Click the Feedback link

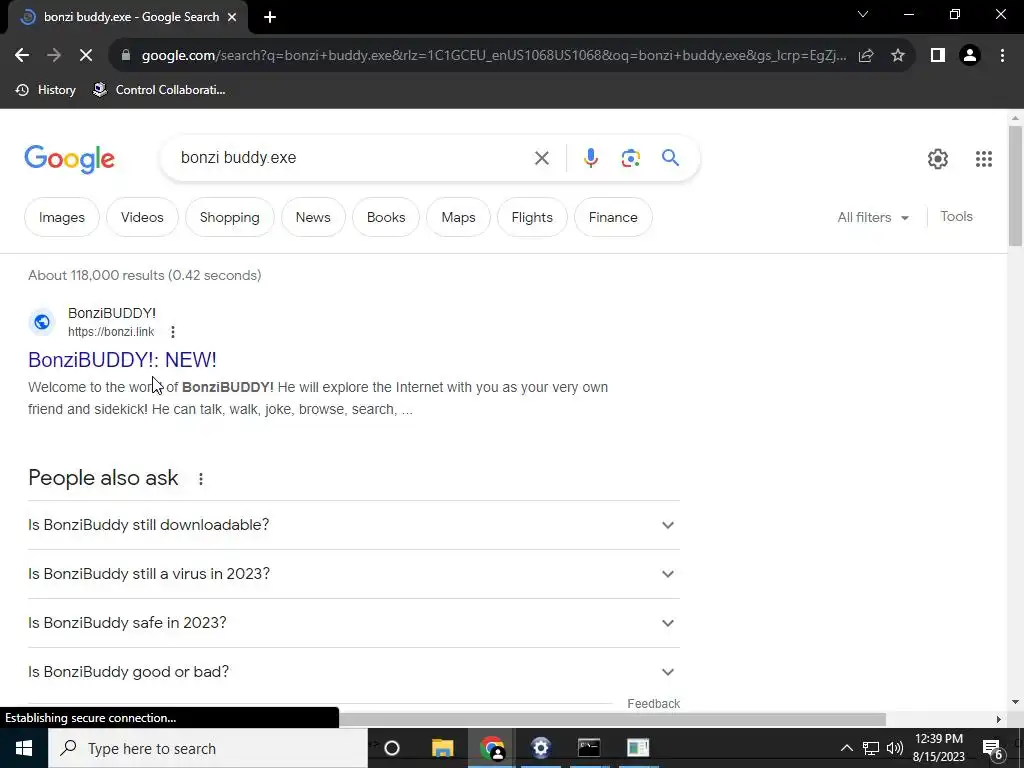pos(653,704)
